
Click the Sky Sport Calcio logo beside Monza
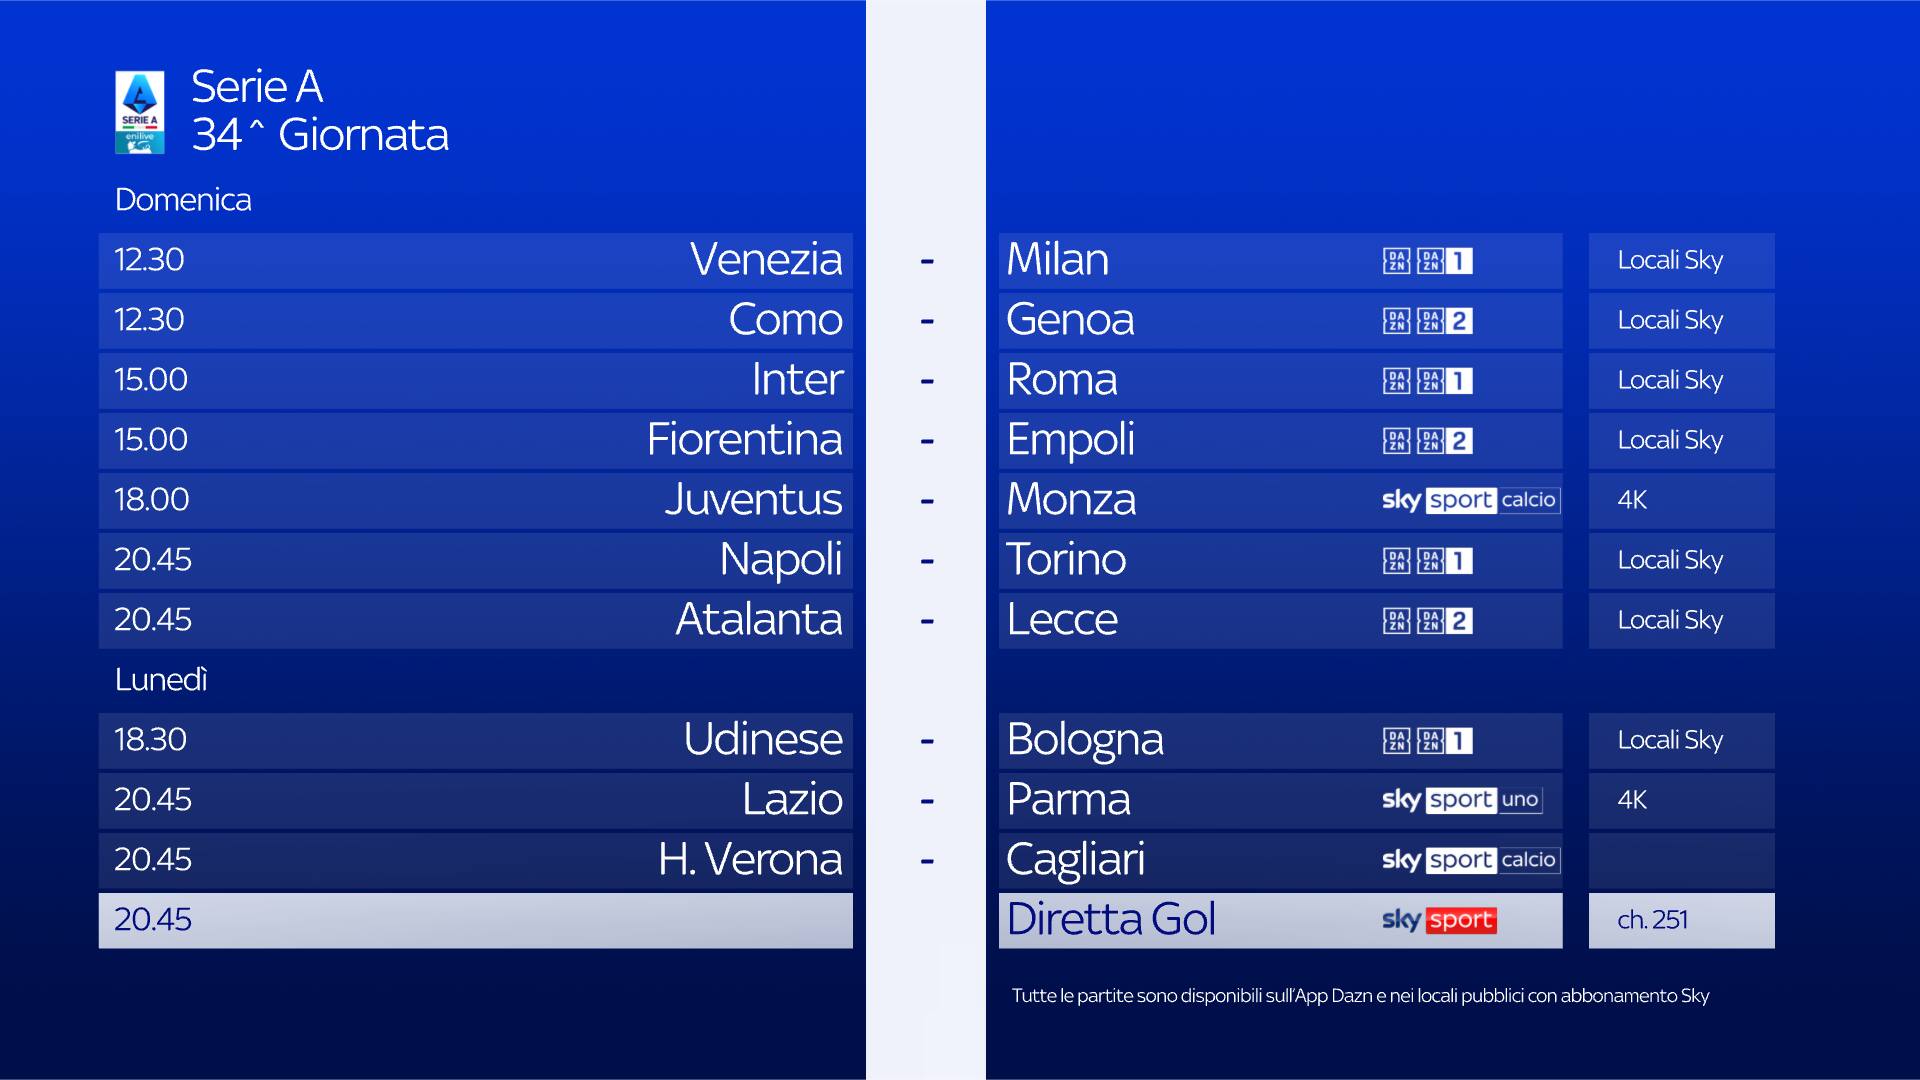coord(1469,500)
